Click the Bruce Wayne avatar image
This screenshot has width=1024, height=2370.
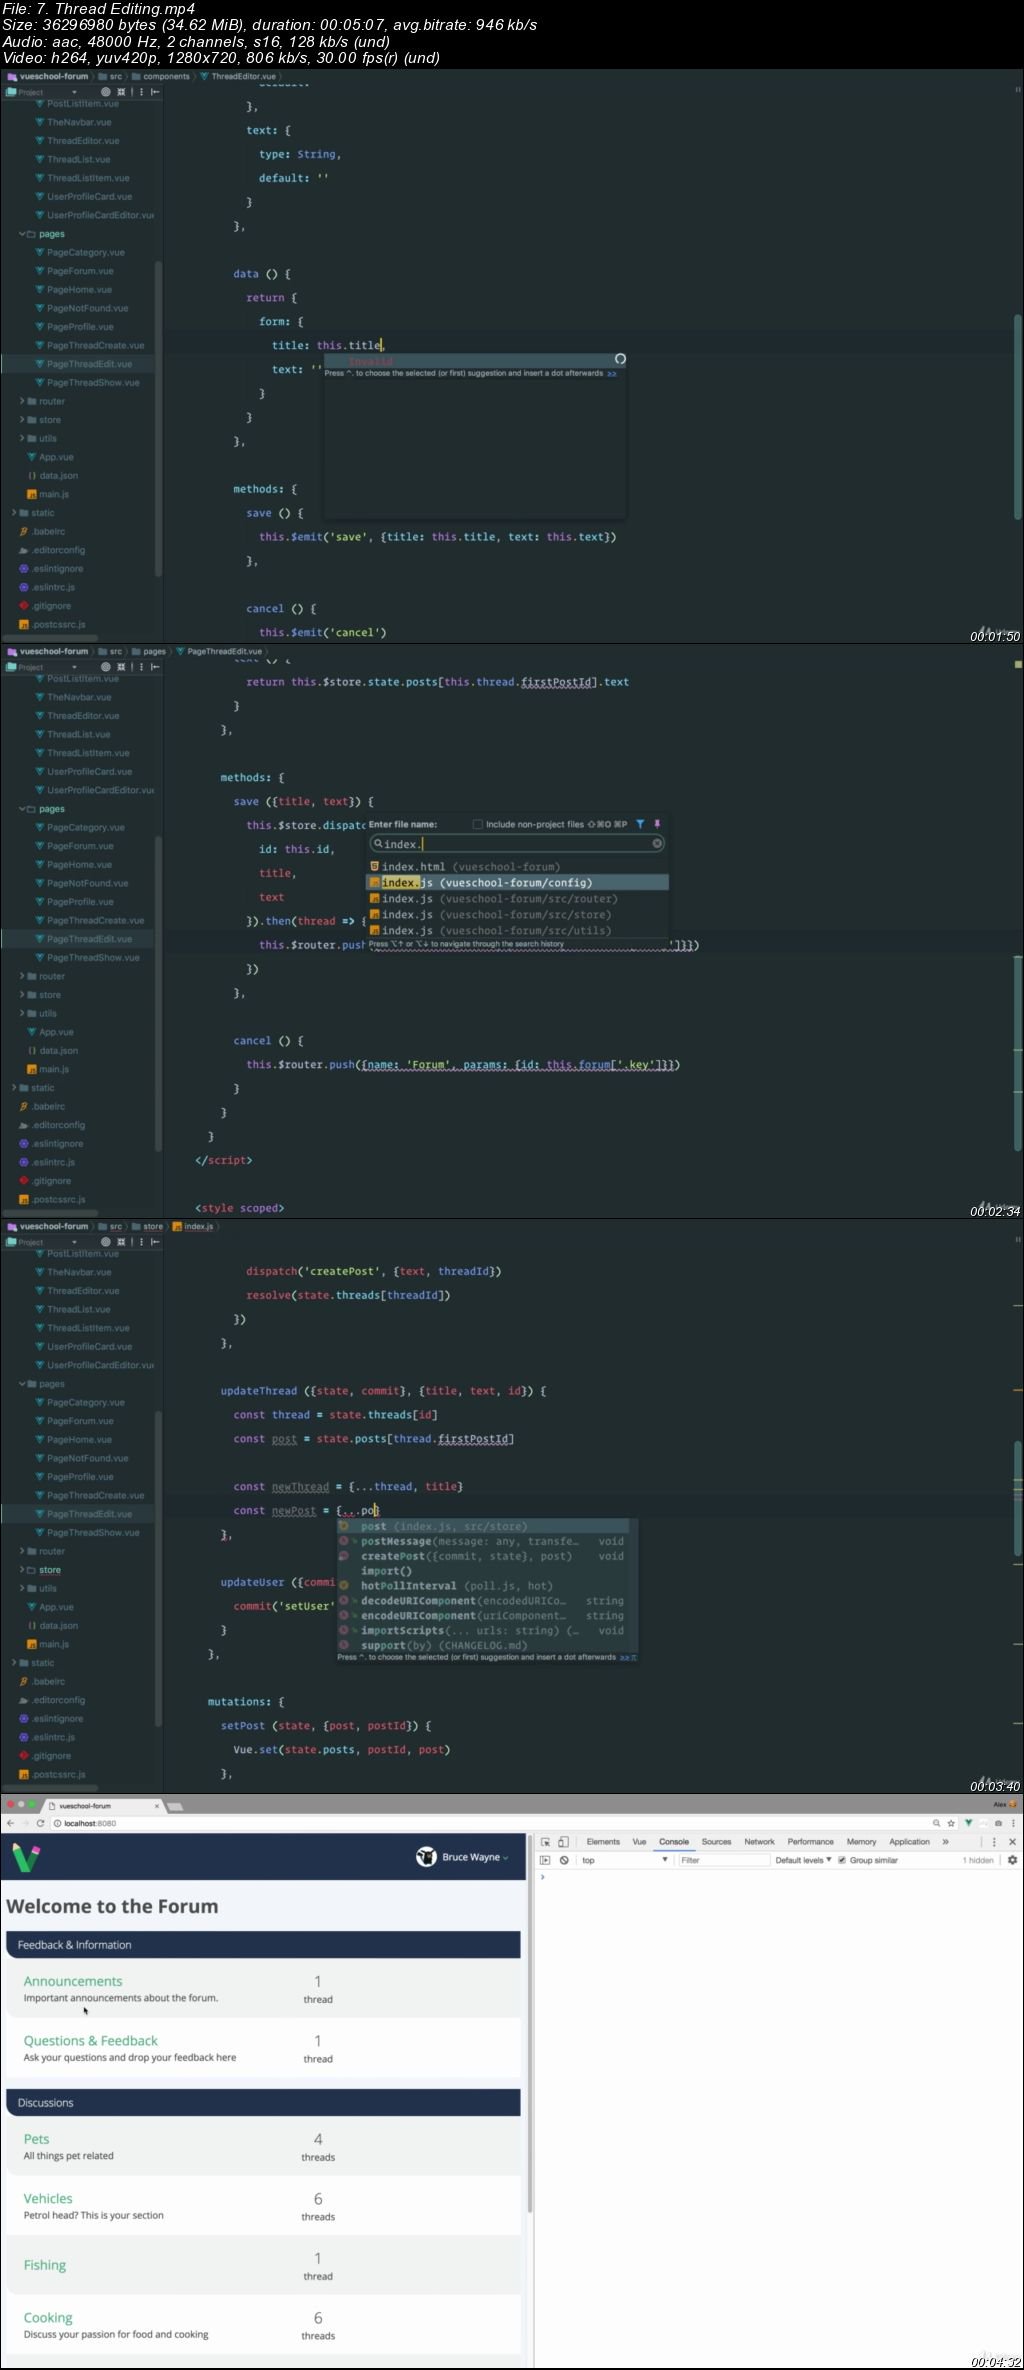[x=426, y=1857]
